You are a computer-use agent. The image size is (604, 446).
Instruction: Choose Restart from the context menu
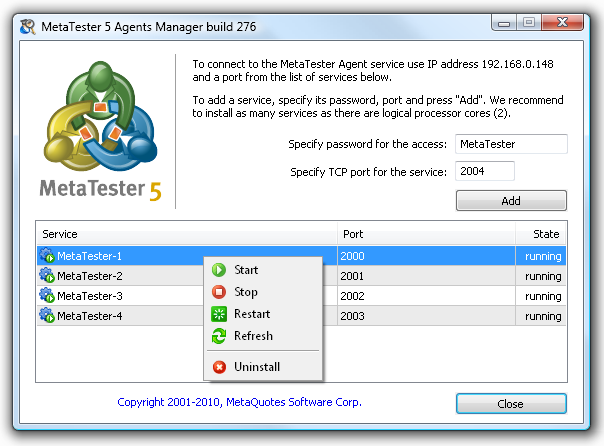(263, 314)
